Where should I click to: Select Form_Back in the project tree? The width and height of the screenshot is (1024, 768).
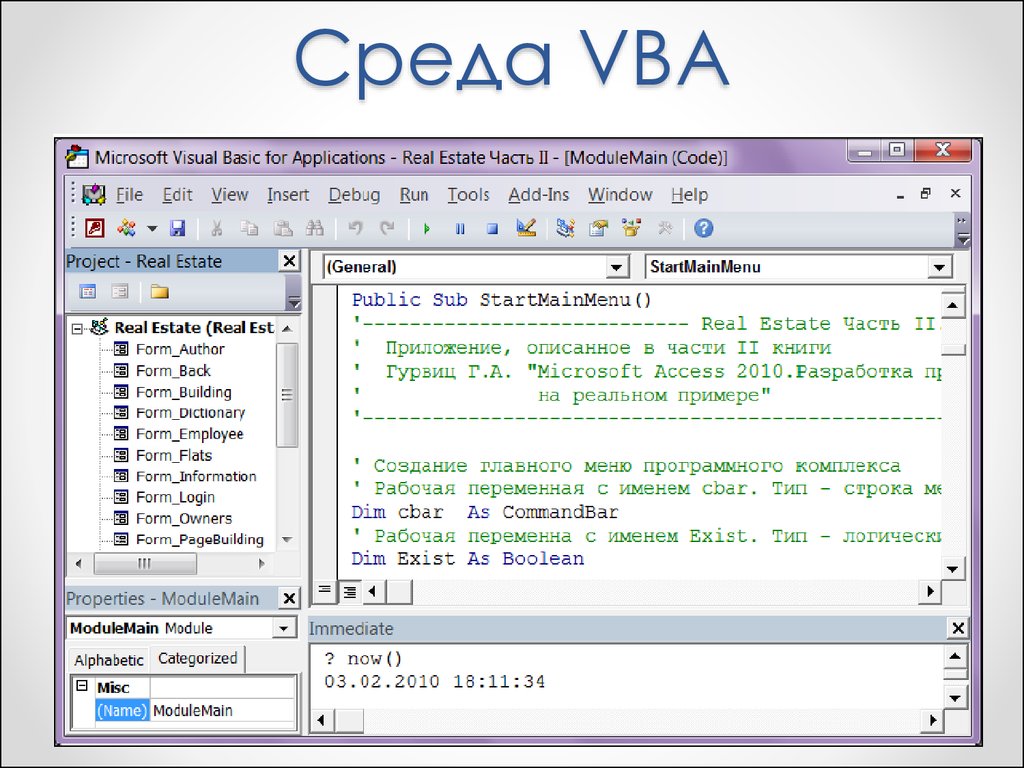(x=173, y=371)
